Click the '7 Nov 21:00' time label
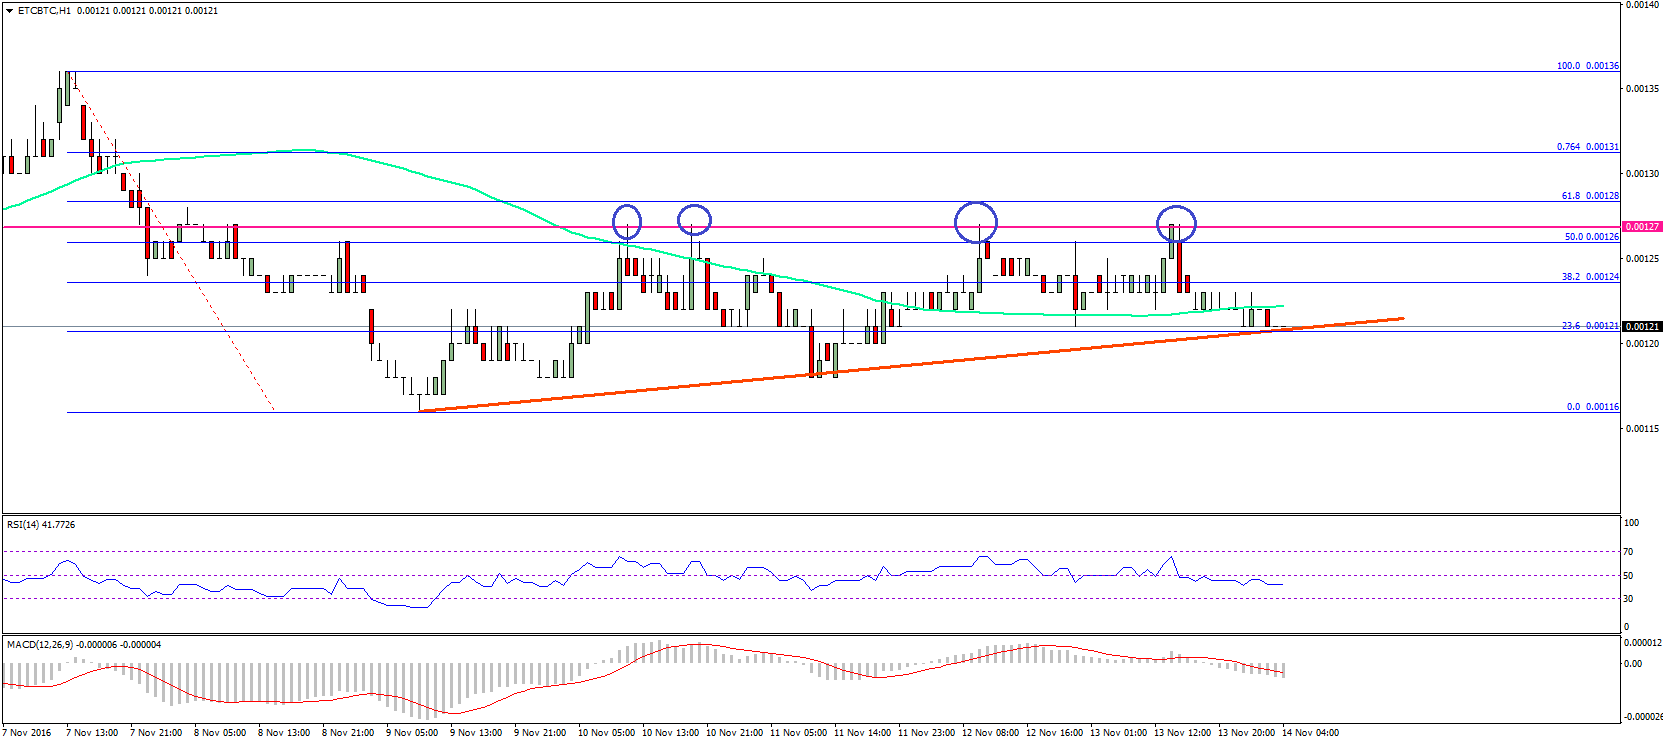1663x744 pixels. pos(156,733)
